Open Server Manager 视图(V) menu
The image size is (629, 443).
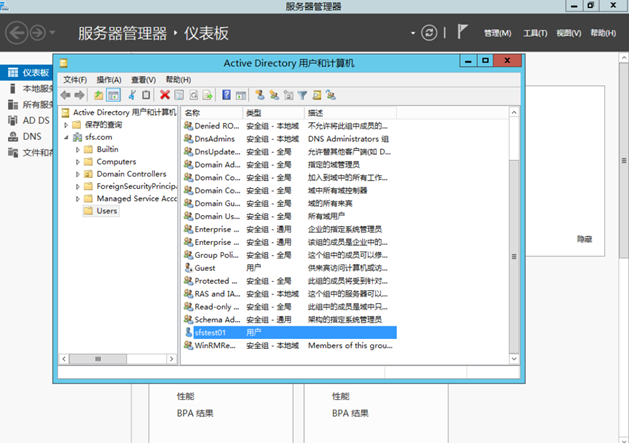tap(569, 33)
